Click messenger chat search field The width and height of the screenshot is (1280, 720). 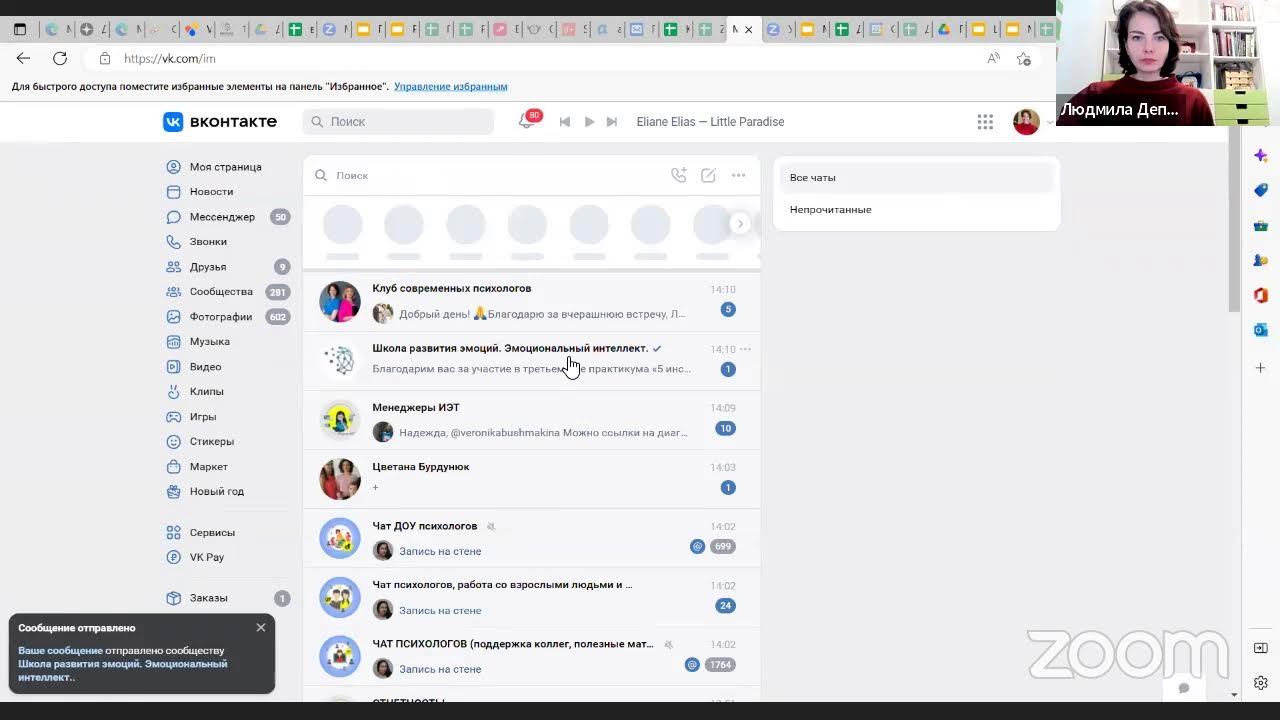490,175
